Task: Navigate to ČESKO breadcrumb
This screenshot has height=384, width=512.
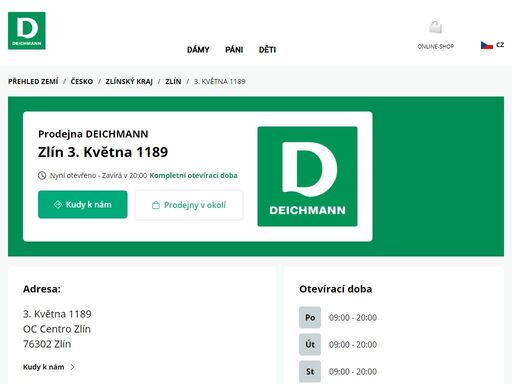Action: tap(82, 81)
